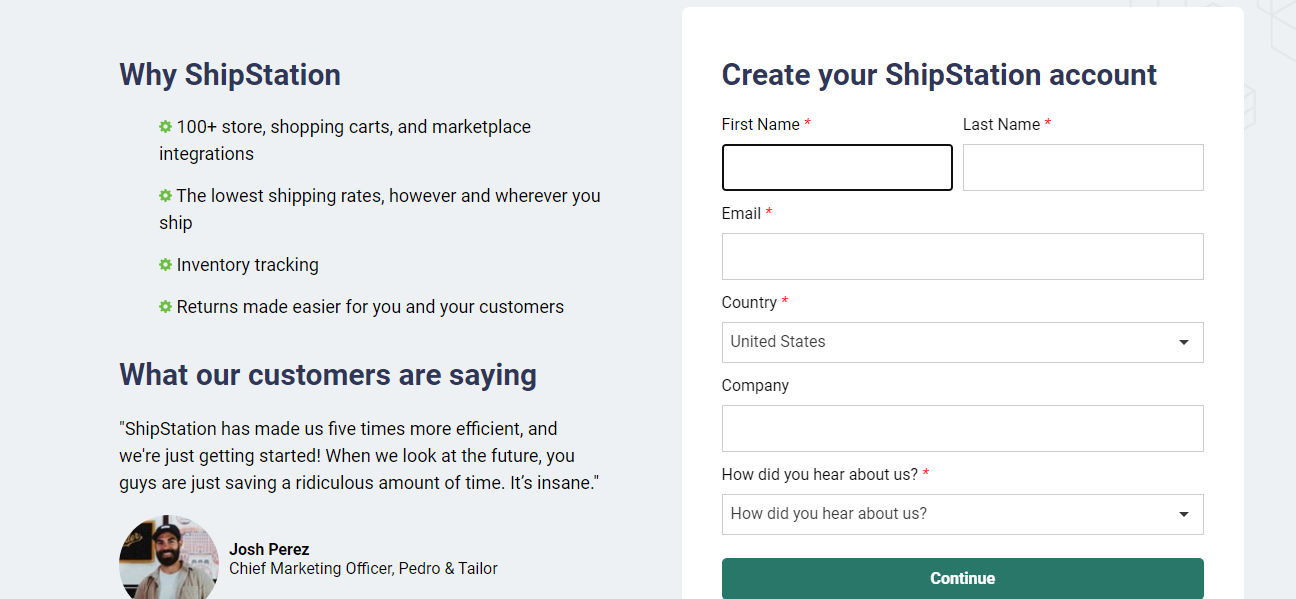Click Josh Perez's profile photo
1296x599 pixels.
click(168, 560)
